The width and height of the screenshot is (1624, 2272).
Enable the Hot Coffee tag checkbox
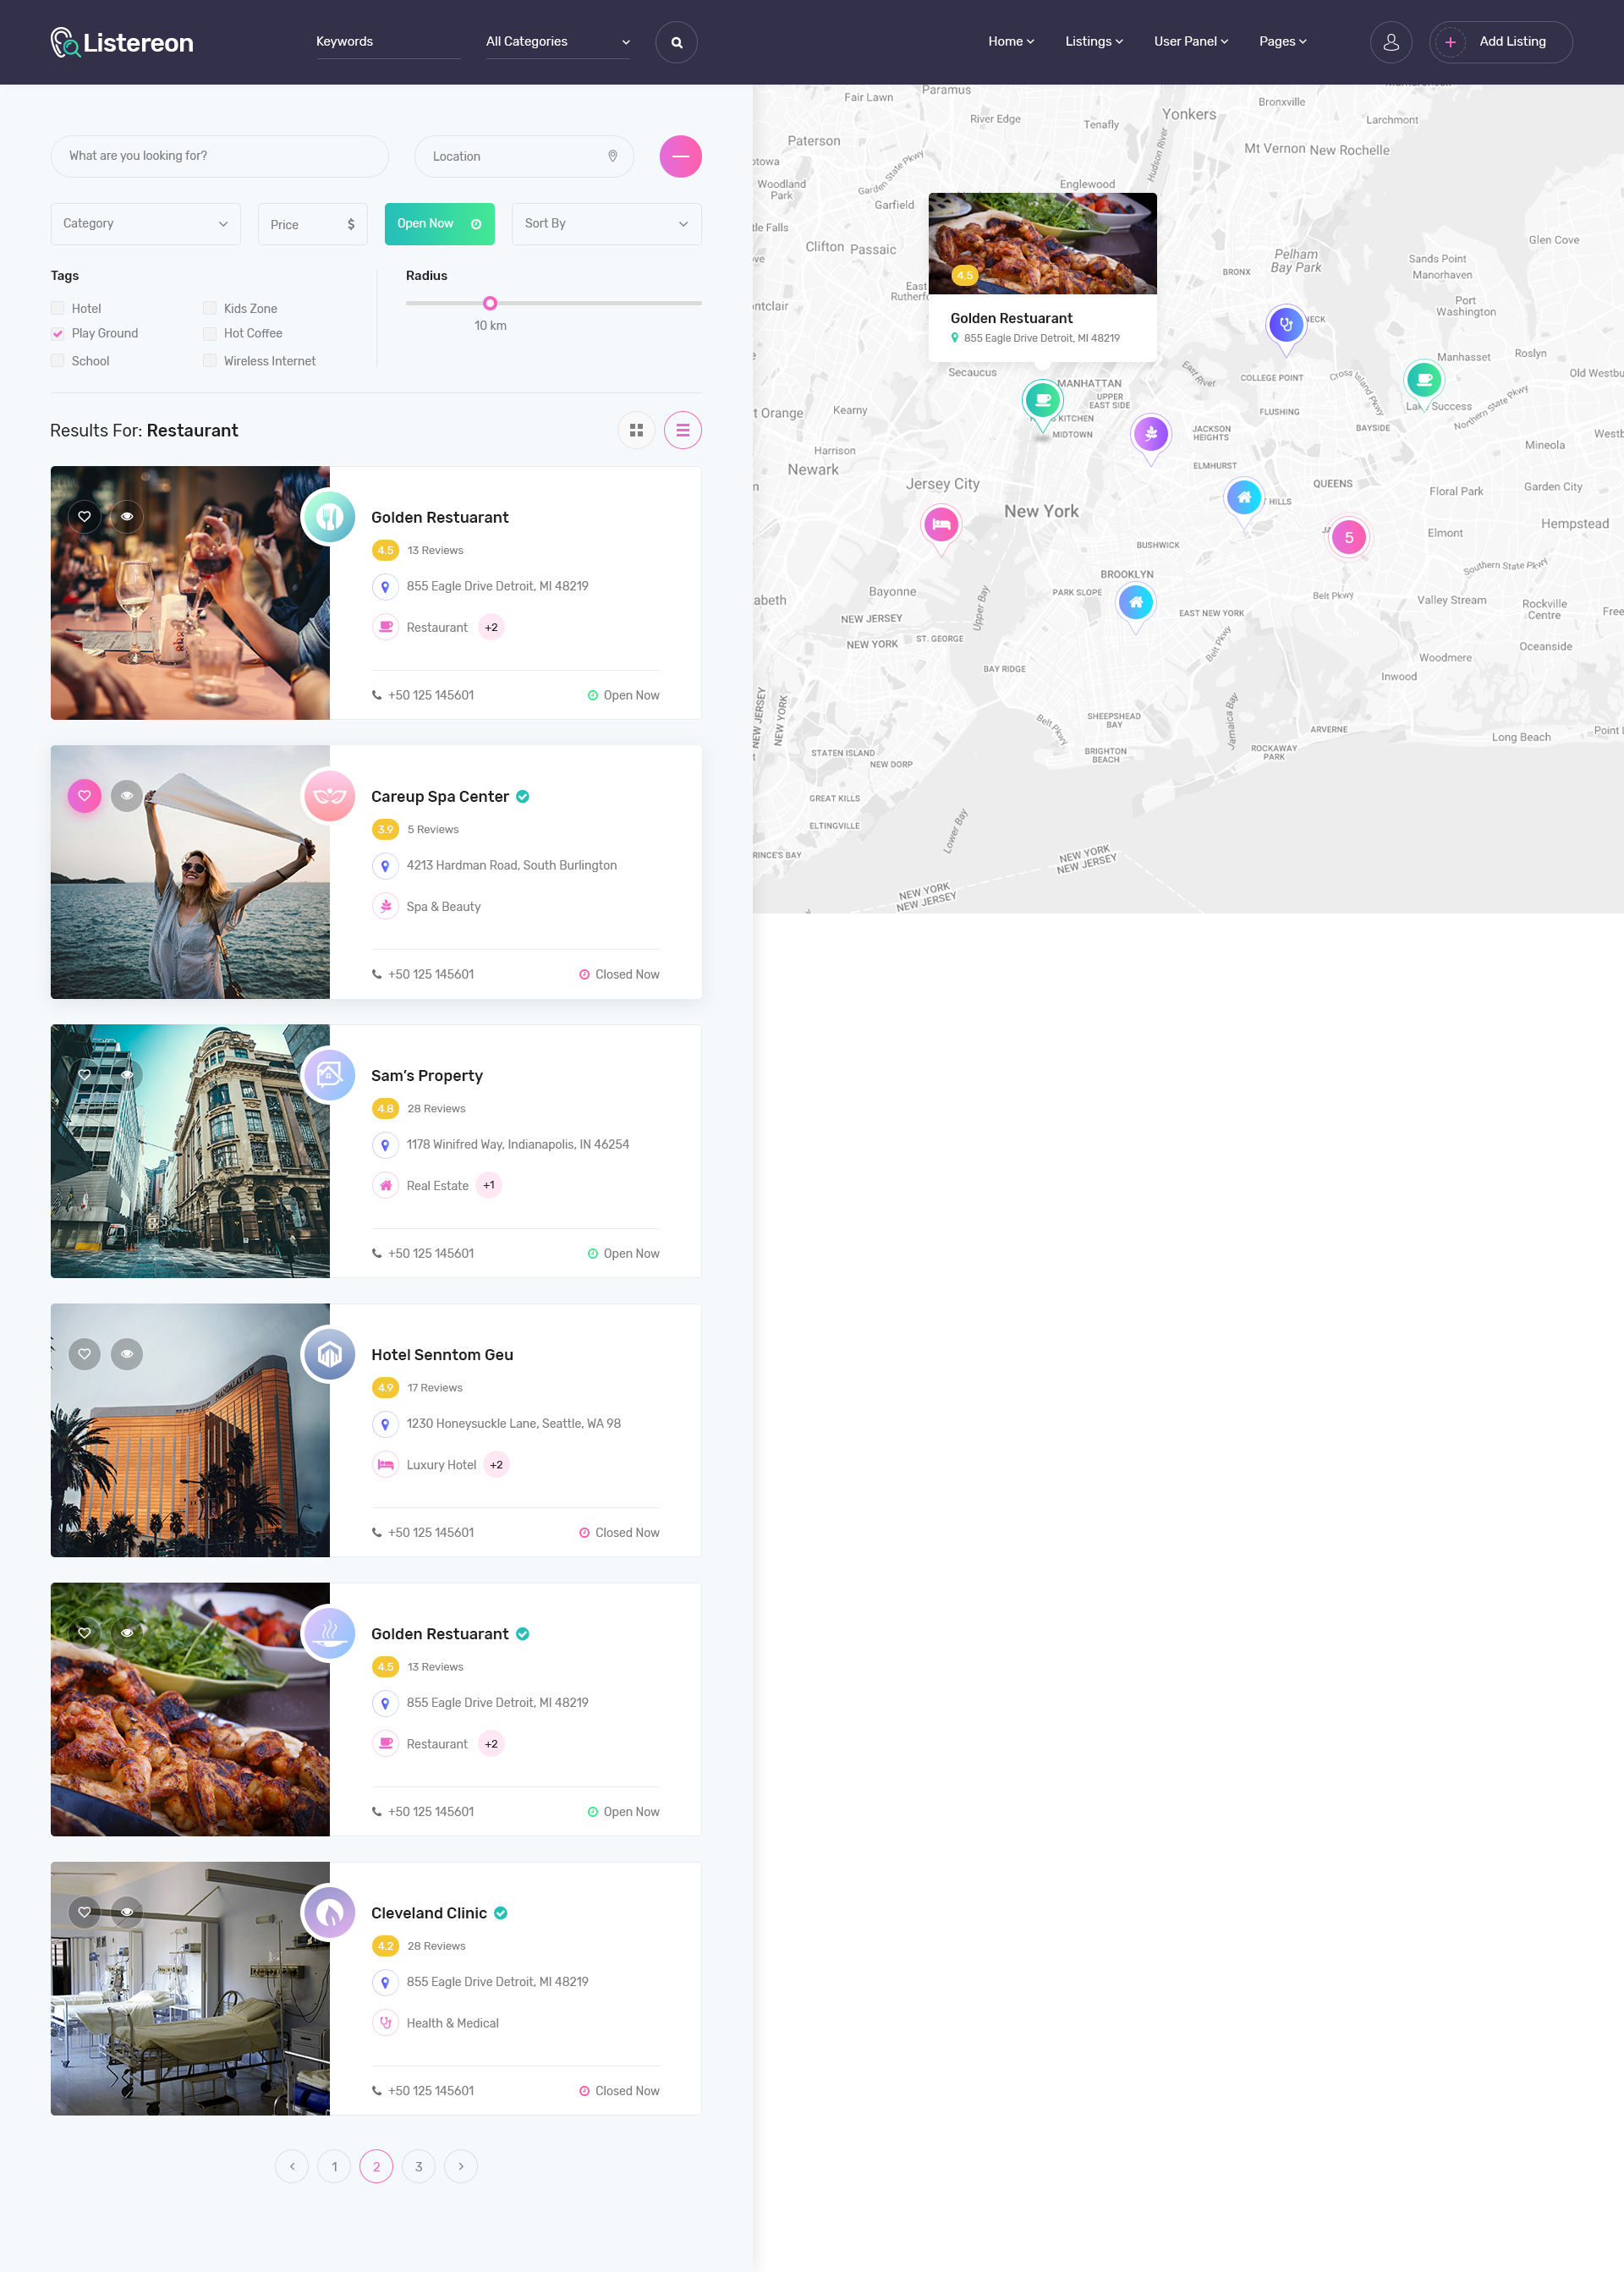[x=210, y=334]
